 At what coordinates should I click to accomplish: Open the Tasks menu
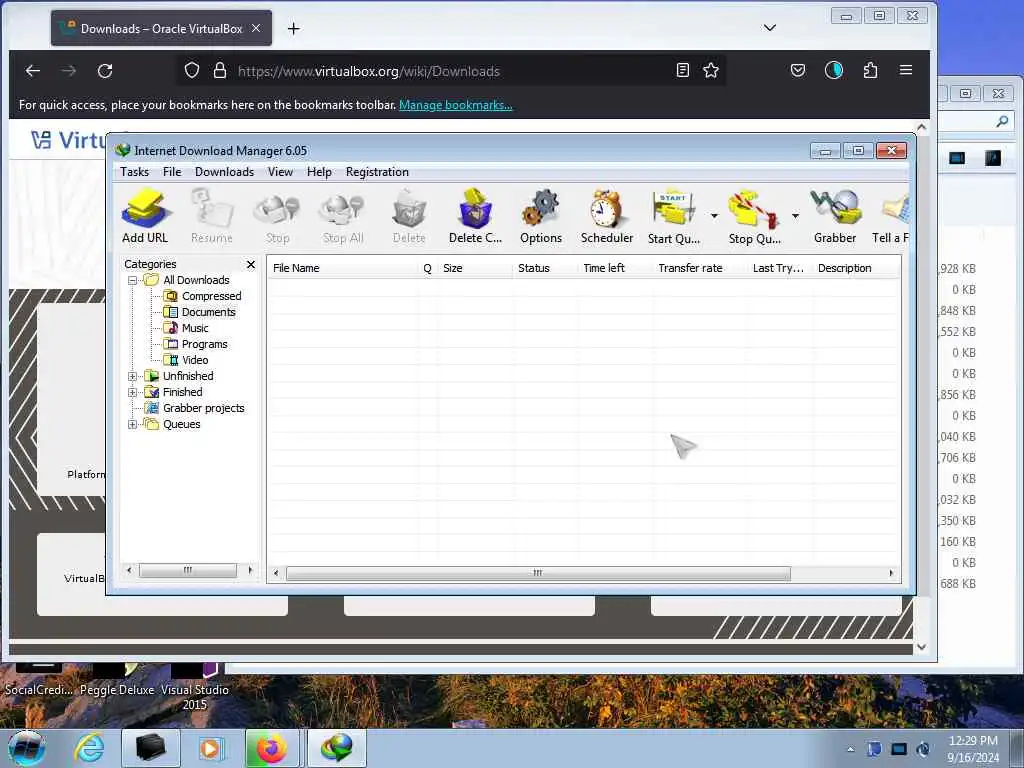click(135, 172)
